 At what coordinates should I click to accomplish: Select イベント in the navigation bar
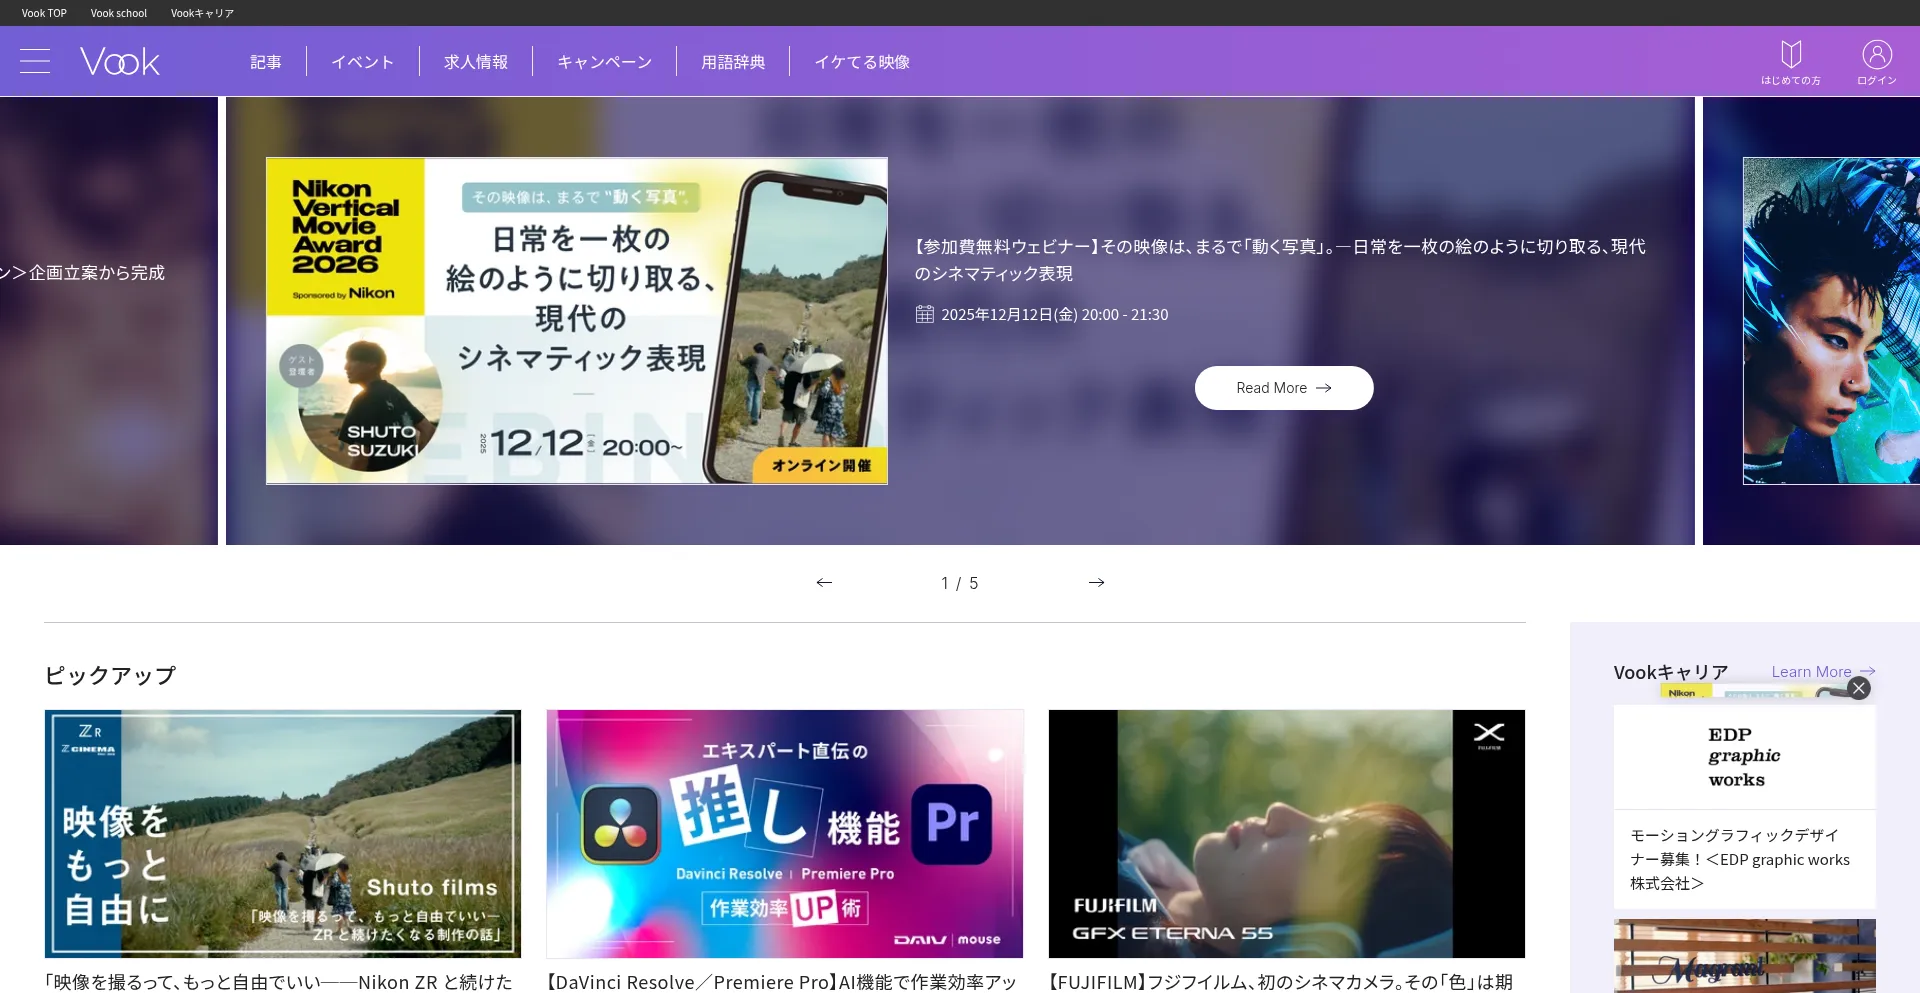pyautogui.click(x=363, y=62)
